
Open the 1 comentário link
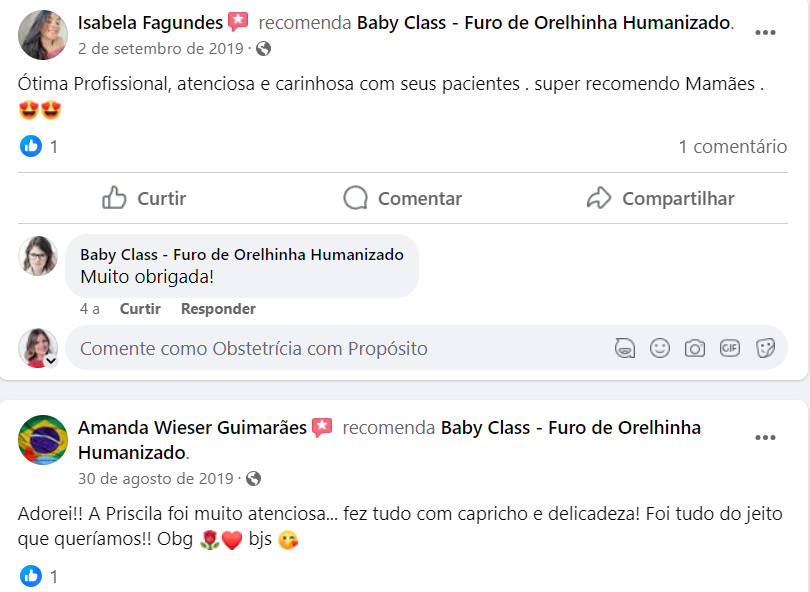[732, 146]
